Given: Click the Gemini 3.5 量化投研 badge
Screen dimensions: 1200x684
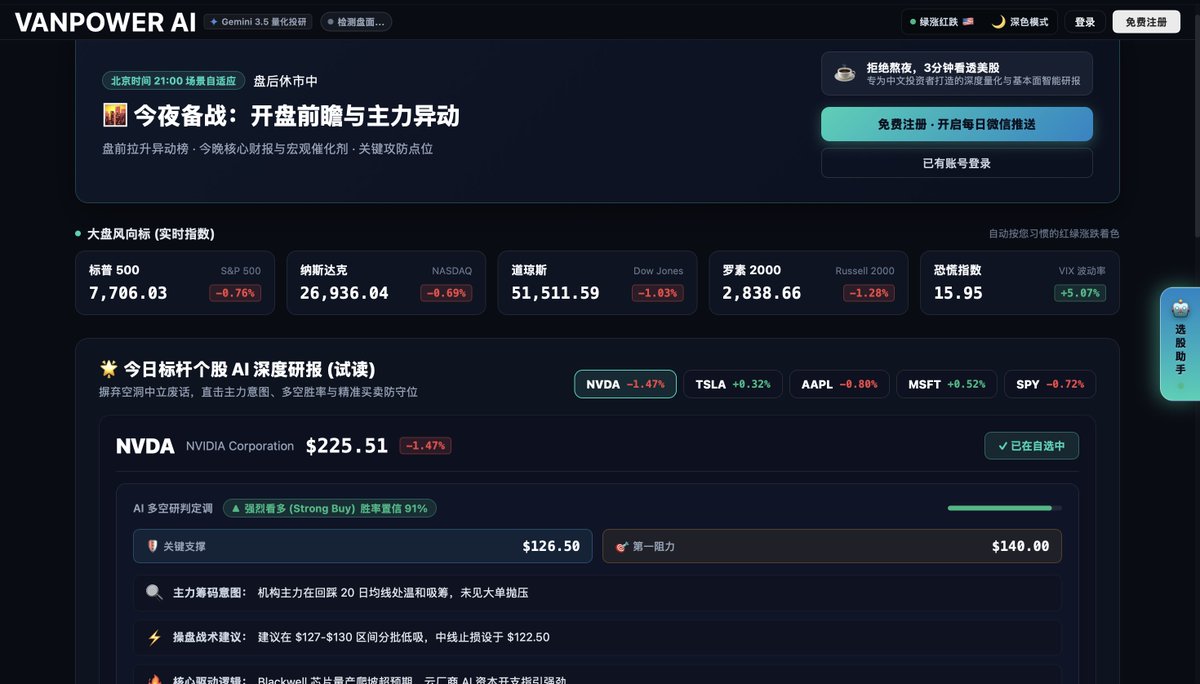Looking at the screenshot, I should (x=259, y=22).
